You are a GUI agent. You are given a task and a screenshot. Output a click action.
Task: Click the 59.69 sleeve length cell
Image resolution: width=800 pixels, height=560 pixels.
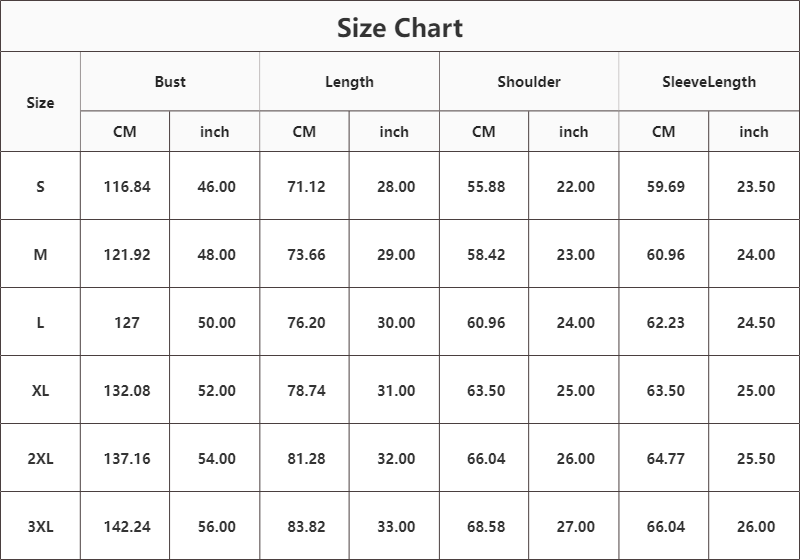point(665,187)
